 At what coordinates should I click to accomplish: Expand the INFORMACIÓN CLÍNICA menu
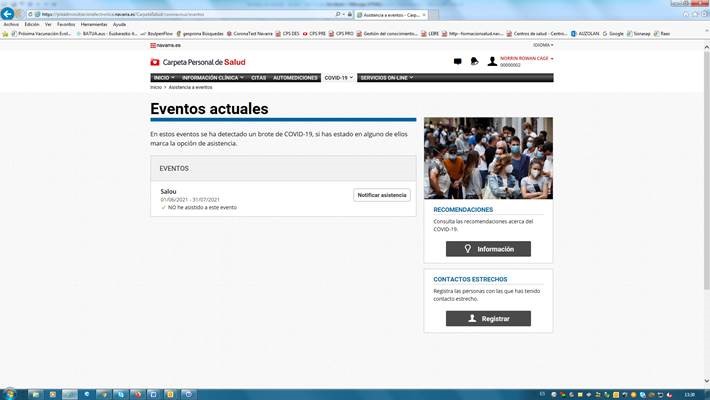point(213,77)
